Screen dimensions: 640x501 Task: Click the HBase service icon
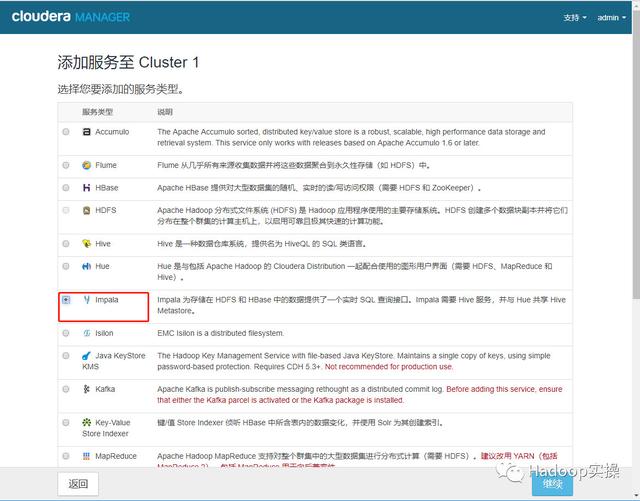point(87,187)
